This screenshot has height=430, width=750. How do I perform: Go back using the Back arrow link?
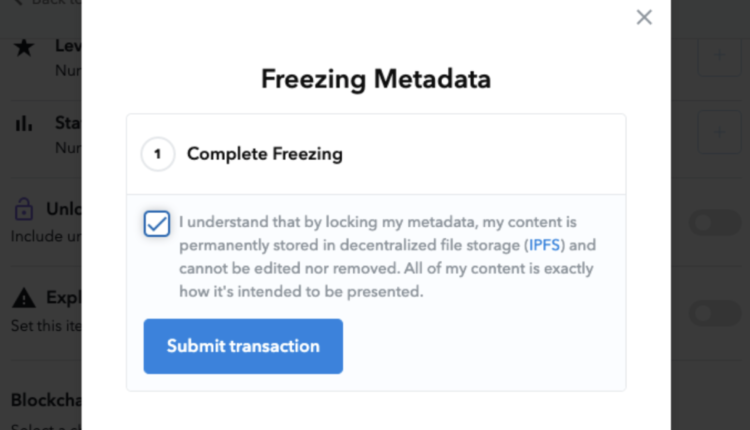point(40,3)
